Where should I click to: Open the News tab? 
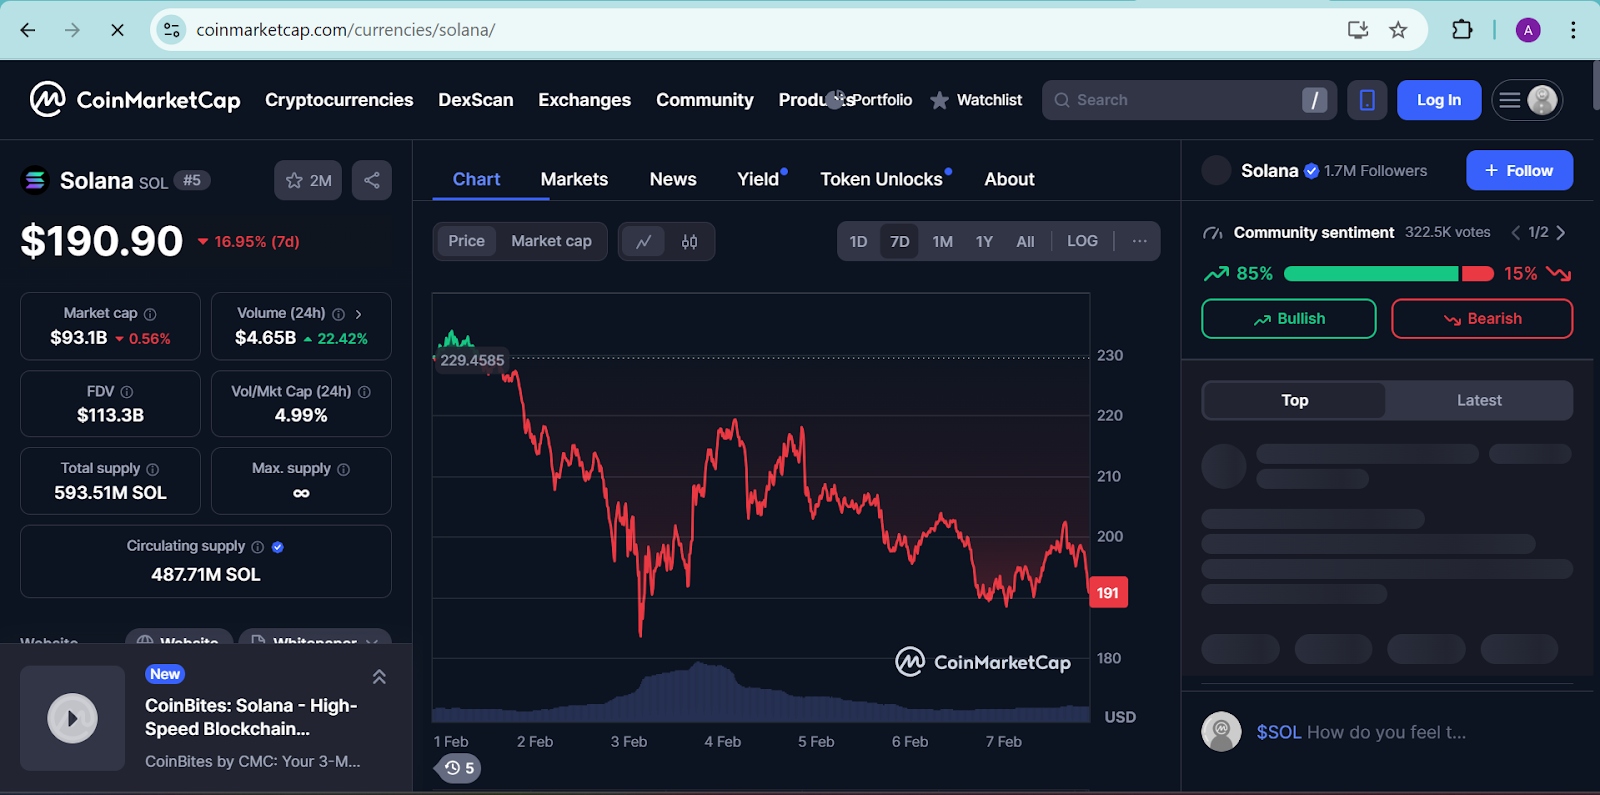[673, 179]
